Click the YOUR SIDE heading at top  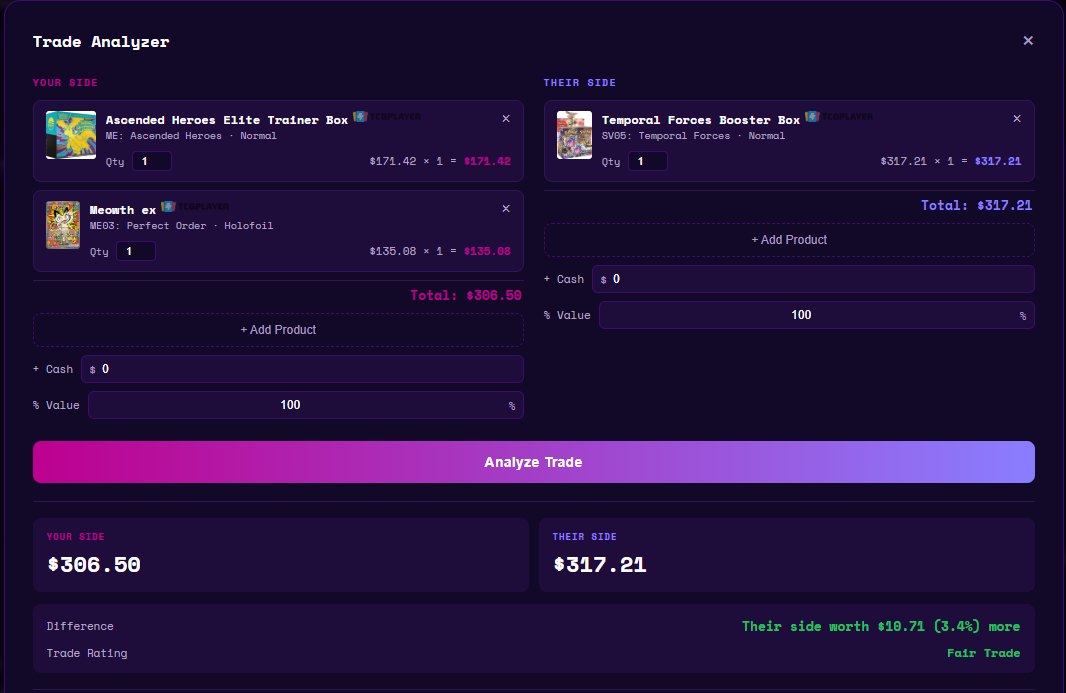pos(65,82)
